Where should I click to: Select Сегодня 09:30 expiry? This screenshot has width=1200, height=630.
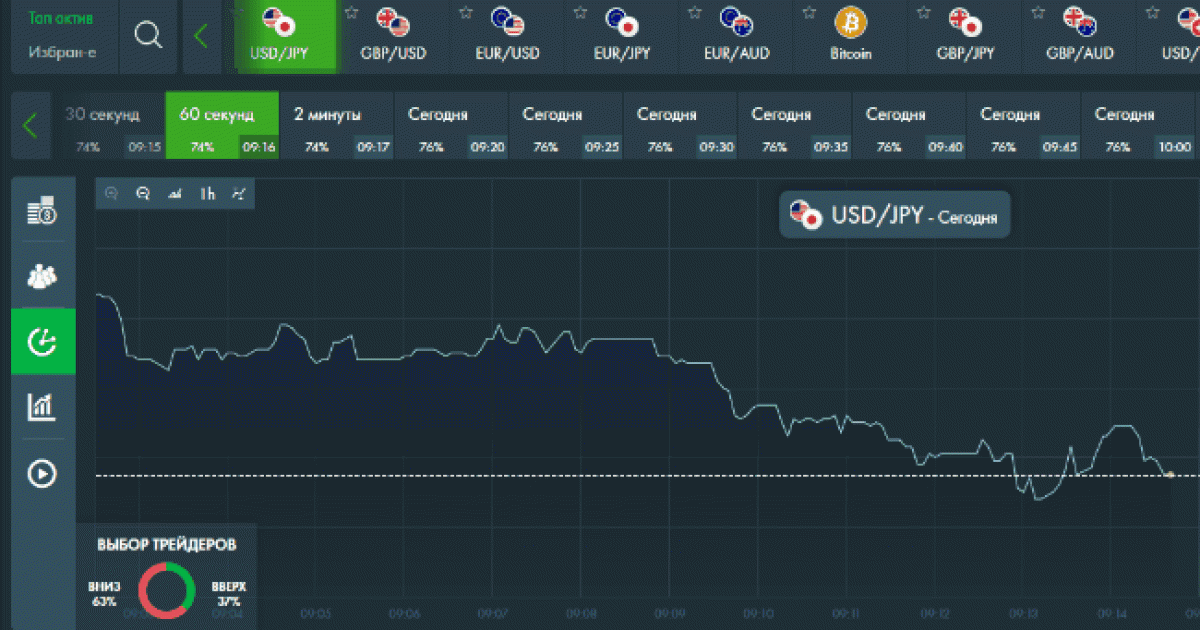[x=679, y=126]
